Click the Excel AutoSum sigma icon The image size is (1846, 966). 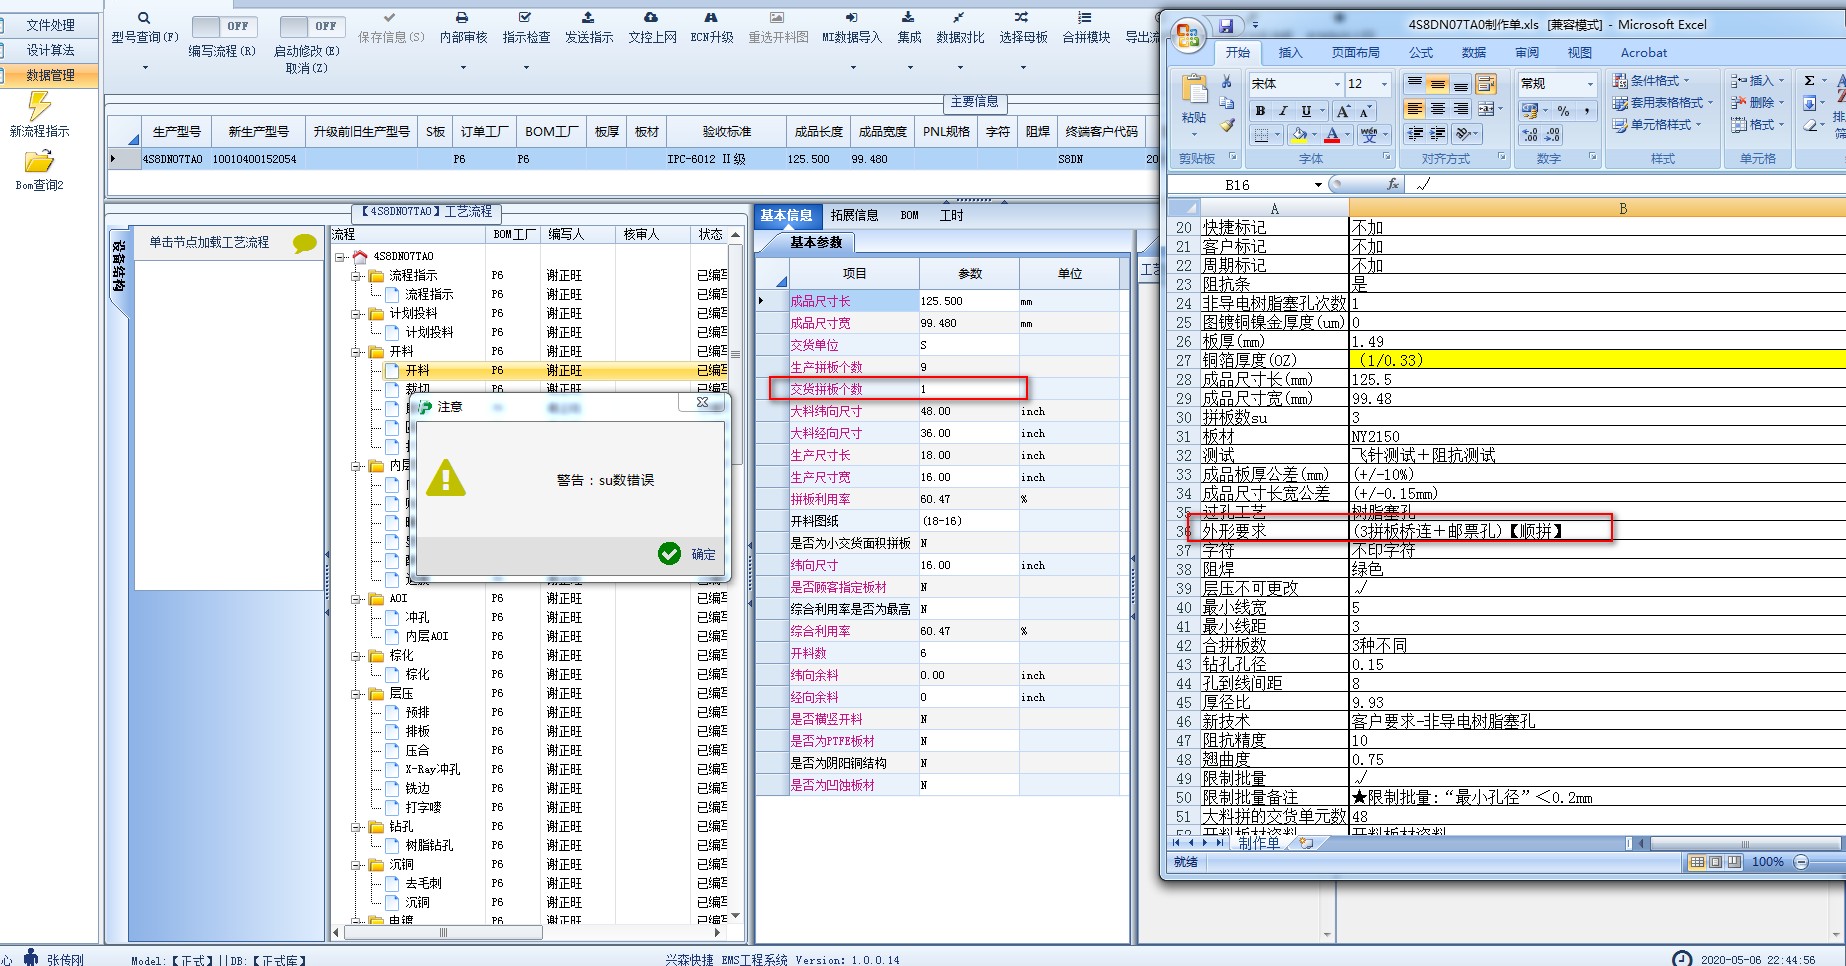1809,81
